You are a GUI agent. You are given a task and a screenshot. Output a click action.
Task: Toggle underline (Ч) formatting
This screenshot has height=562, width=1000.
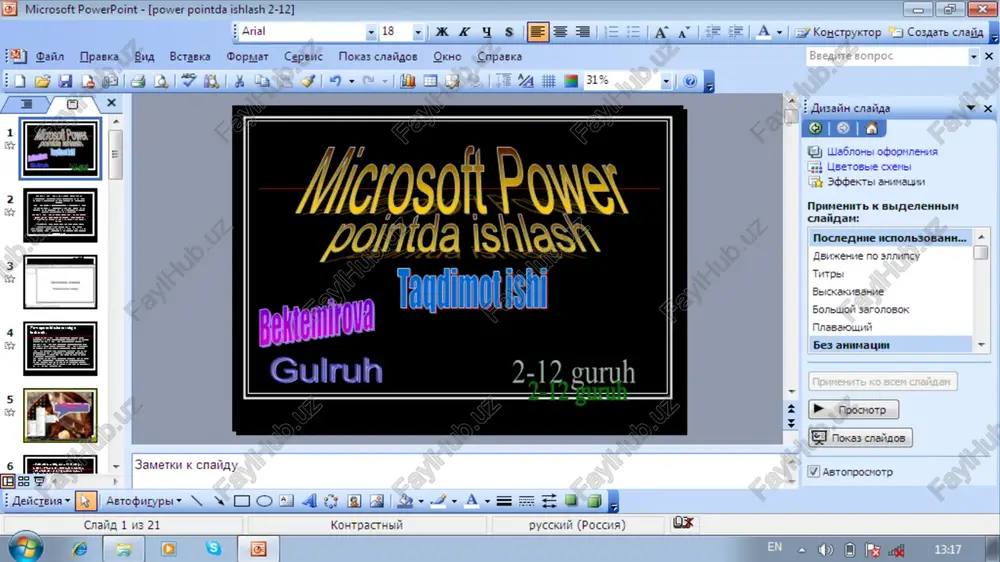(487, 31)
